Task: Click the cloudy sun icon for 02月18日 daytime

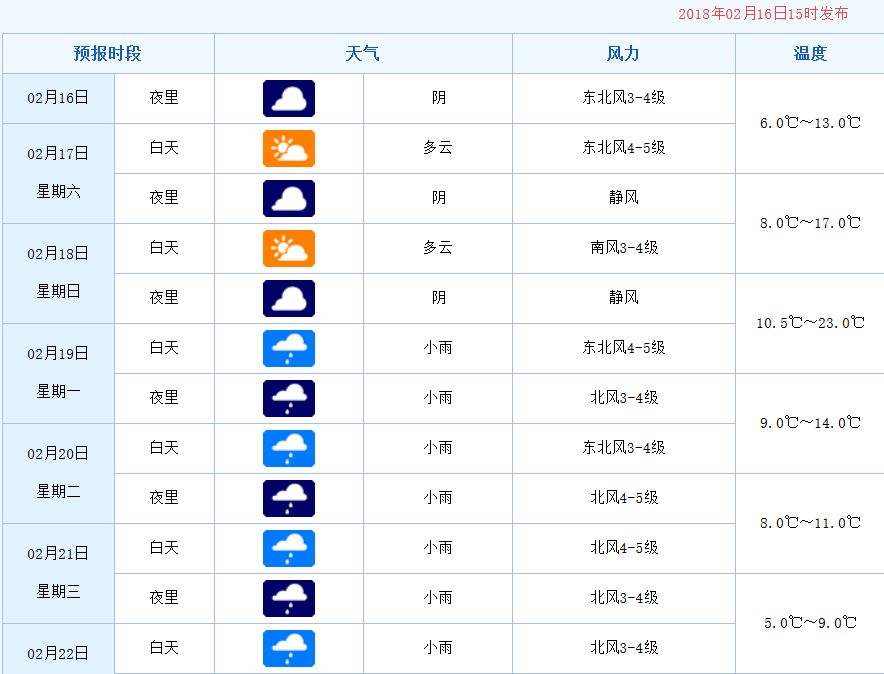Action: coord(289,249)
